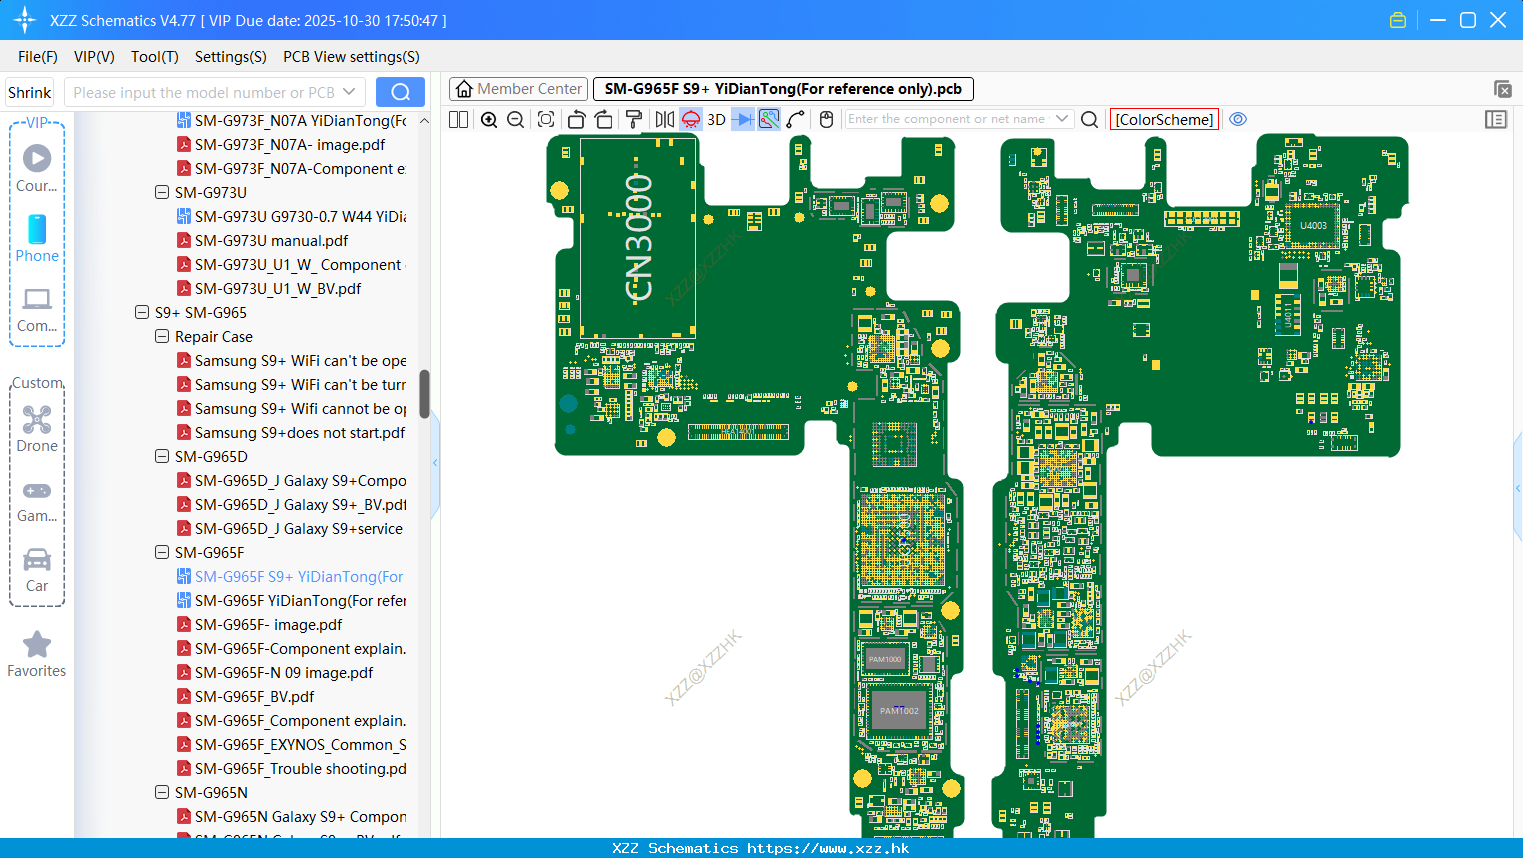
Task: Open the Car category
Action: coord(37,570)
